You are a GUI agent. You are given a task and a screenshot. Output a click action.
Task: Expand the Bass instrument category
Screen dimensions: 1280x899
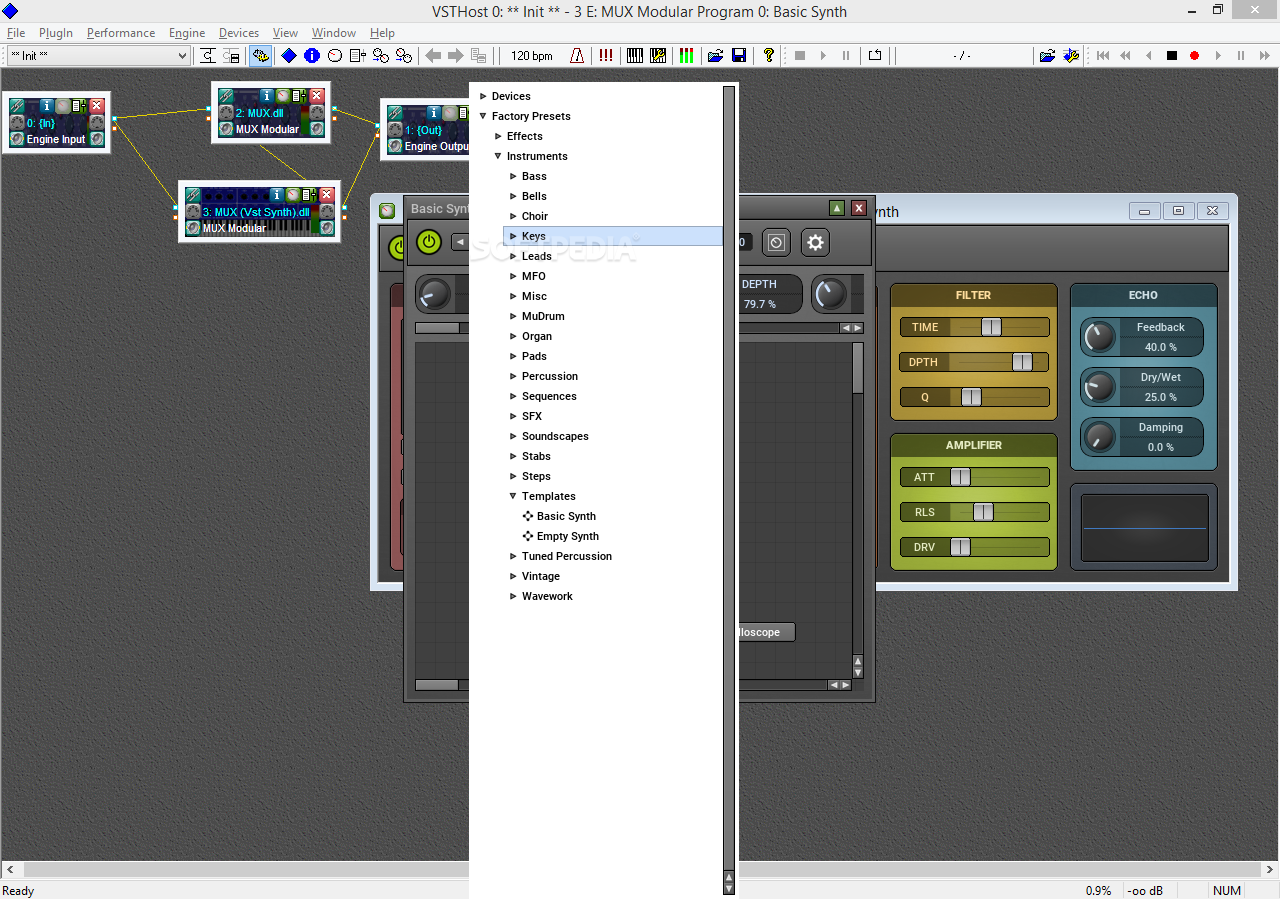[x=513, y=176]
